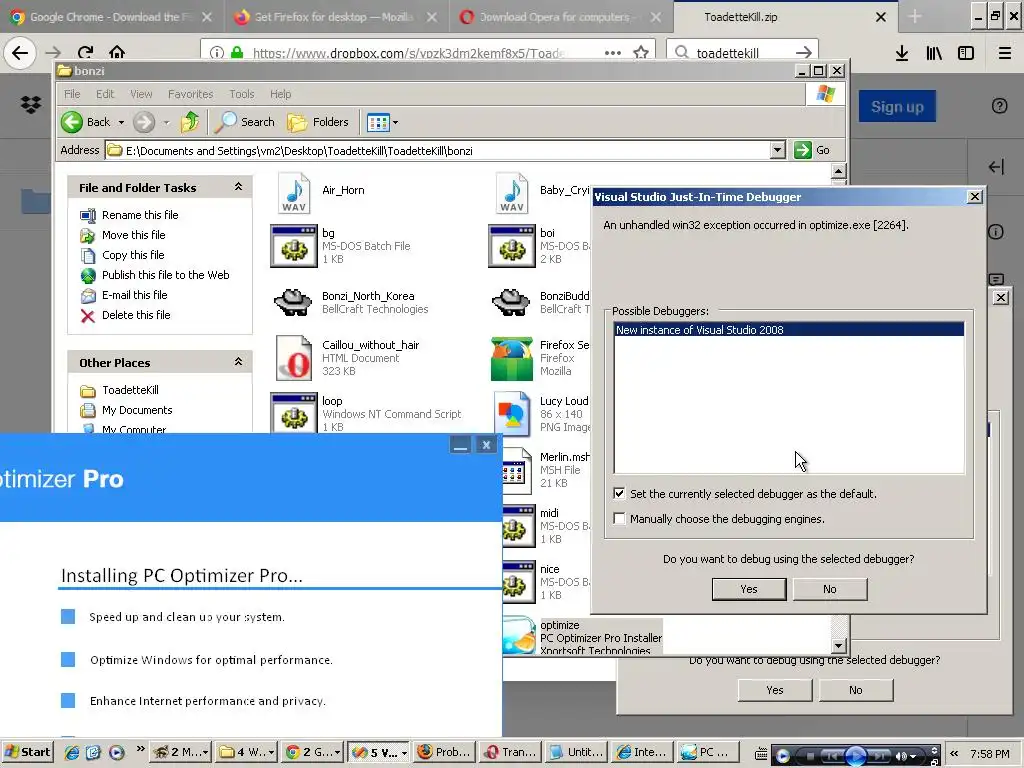This screenshot has height=768, width=1024.
Task: Expand the Address bar dropdown arrow
Action: click(777, 150)
